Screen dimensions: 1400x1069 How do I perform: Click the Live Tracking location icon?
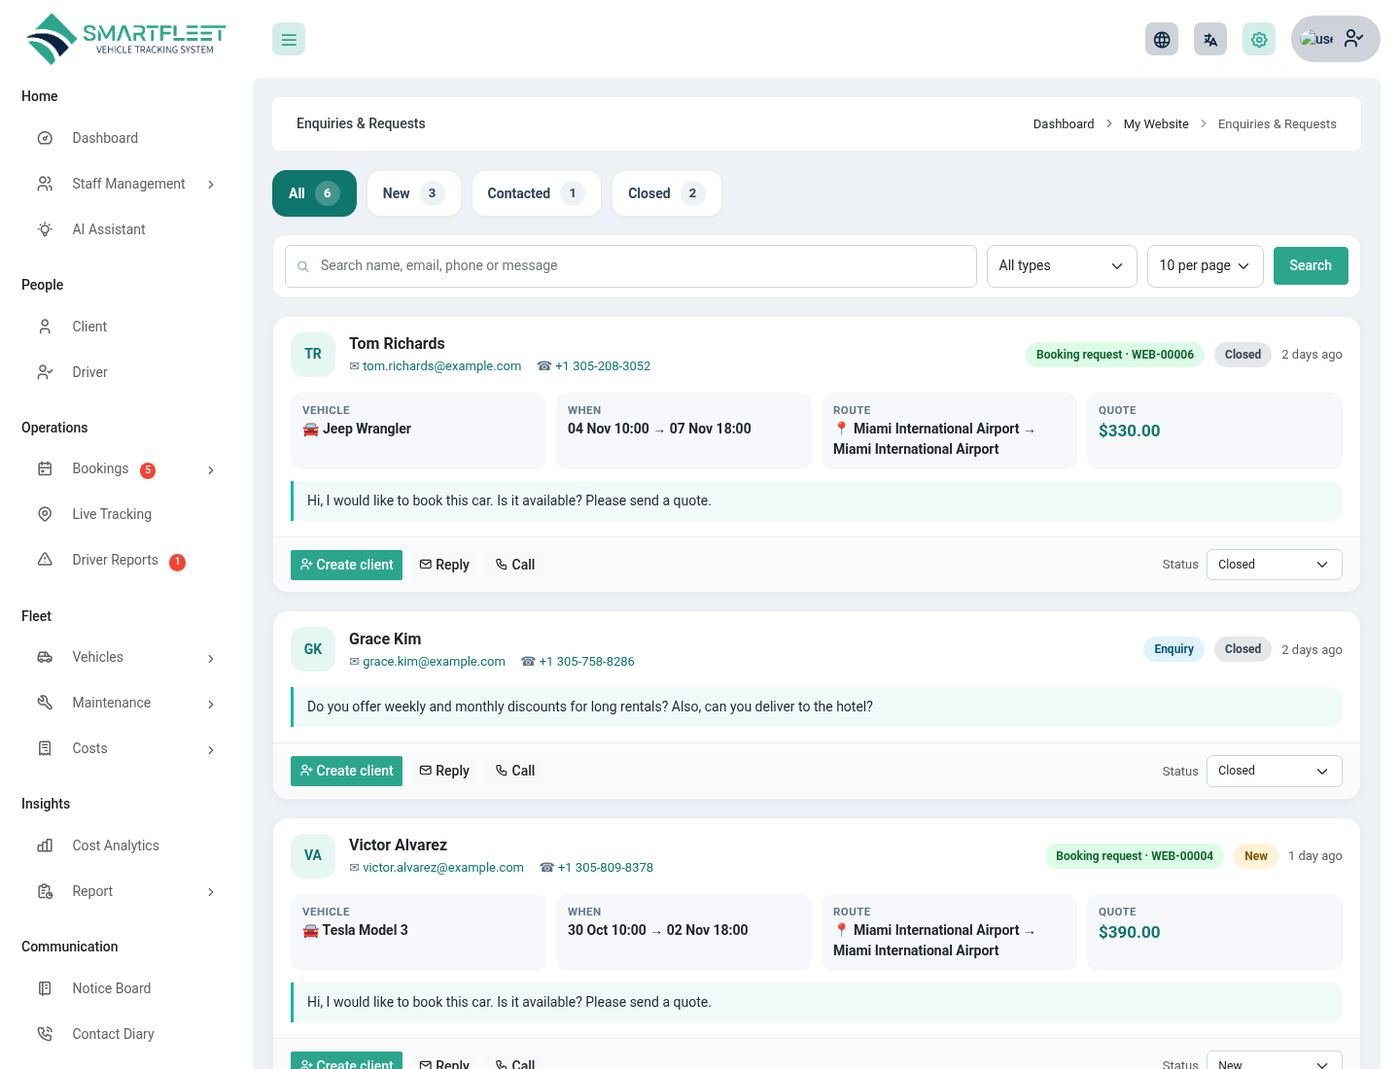pos(45,514)
